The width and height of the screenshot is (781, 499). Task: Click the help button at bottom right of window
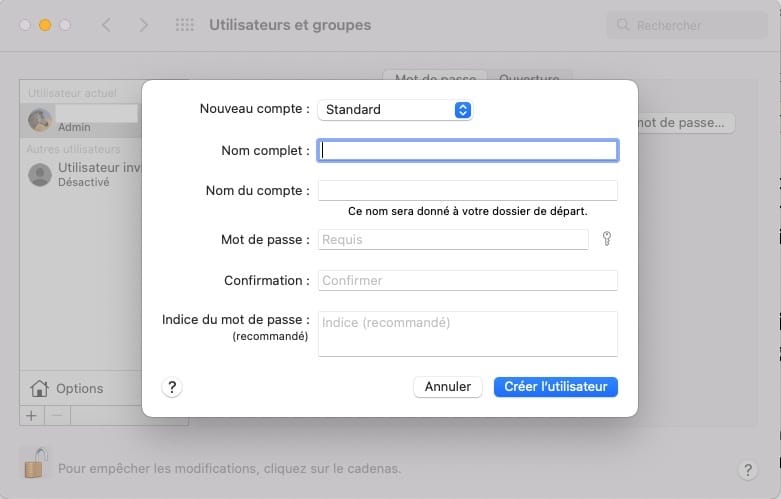(x=747, y=469)
